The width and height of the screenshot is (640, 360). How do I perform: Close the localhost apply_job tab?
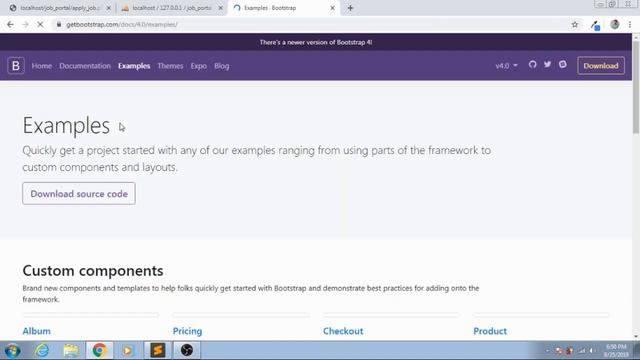point(109,8)
